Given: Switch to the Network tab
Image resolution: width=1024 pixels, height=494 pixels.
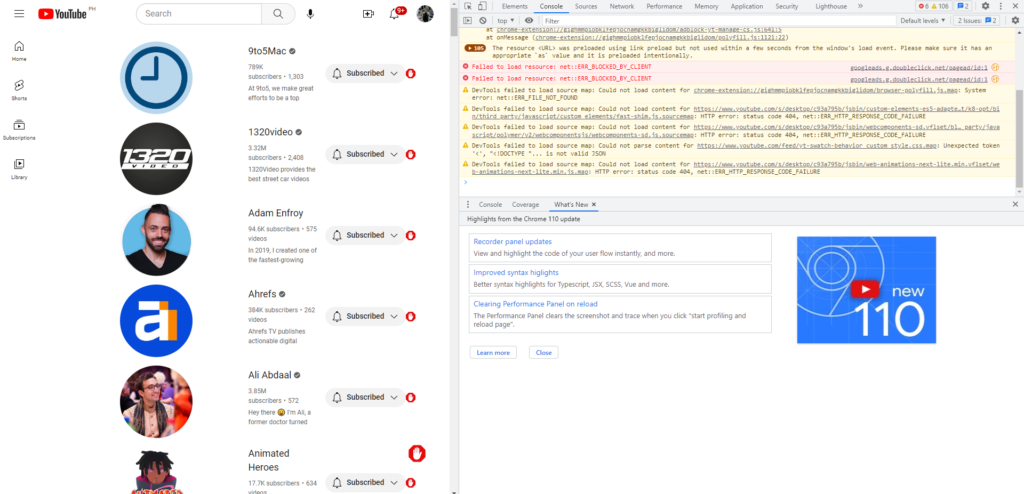Looking at the screenshot, I should tap(621, 6).
